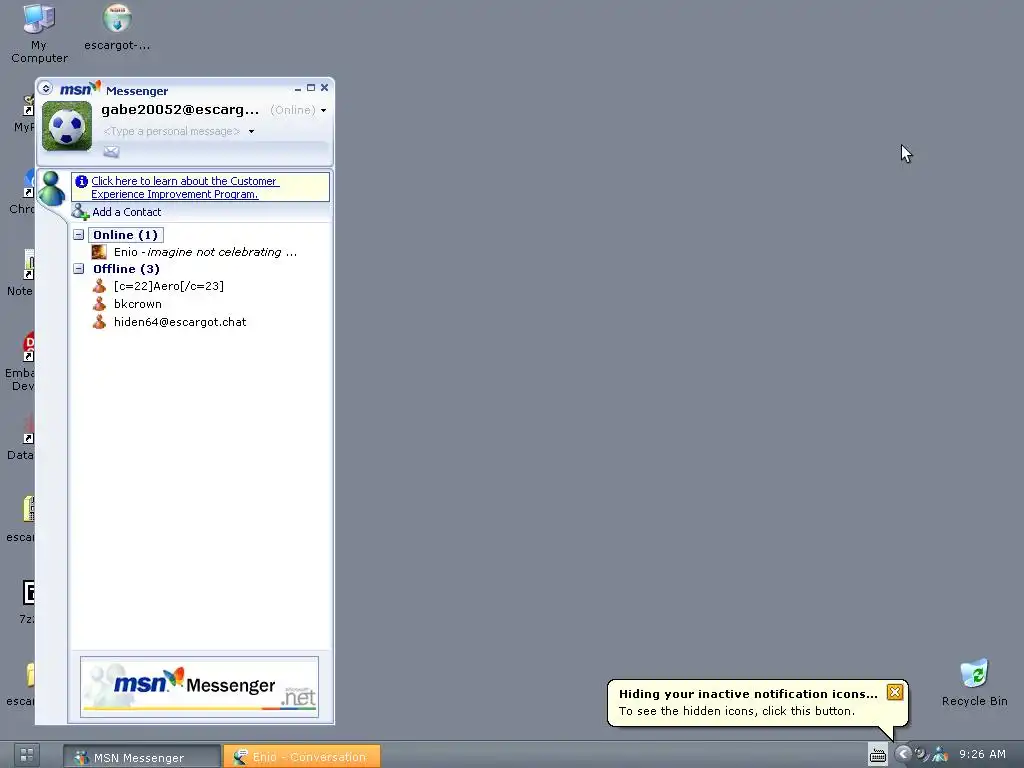
Task: Click the 9:26 AM clock
Action: (x=982, y=754)
